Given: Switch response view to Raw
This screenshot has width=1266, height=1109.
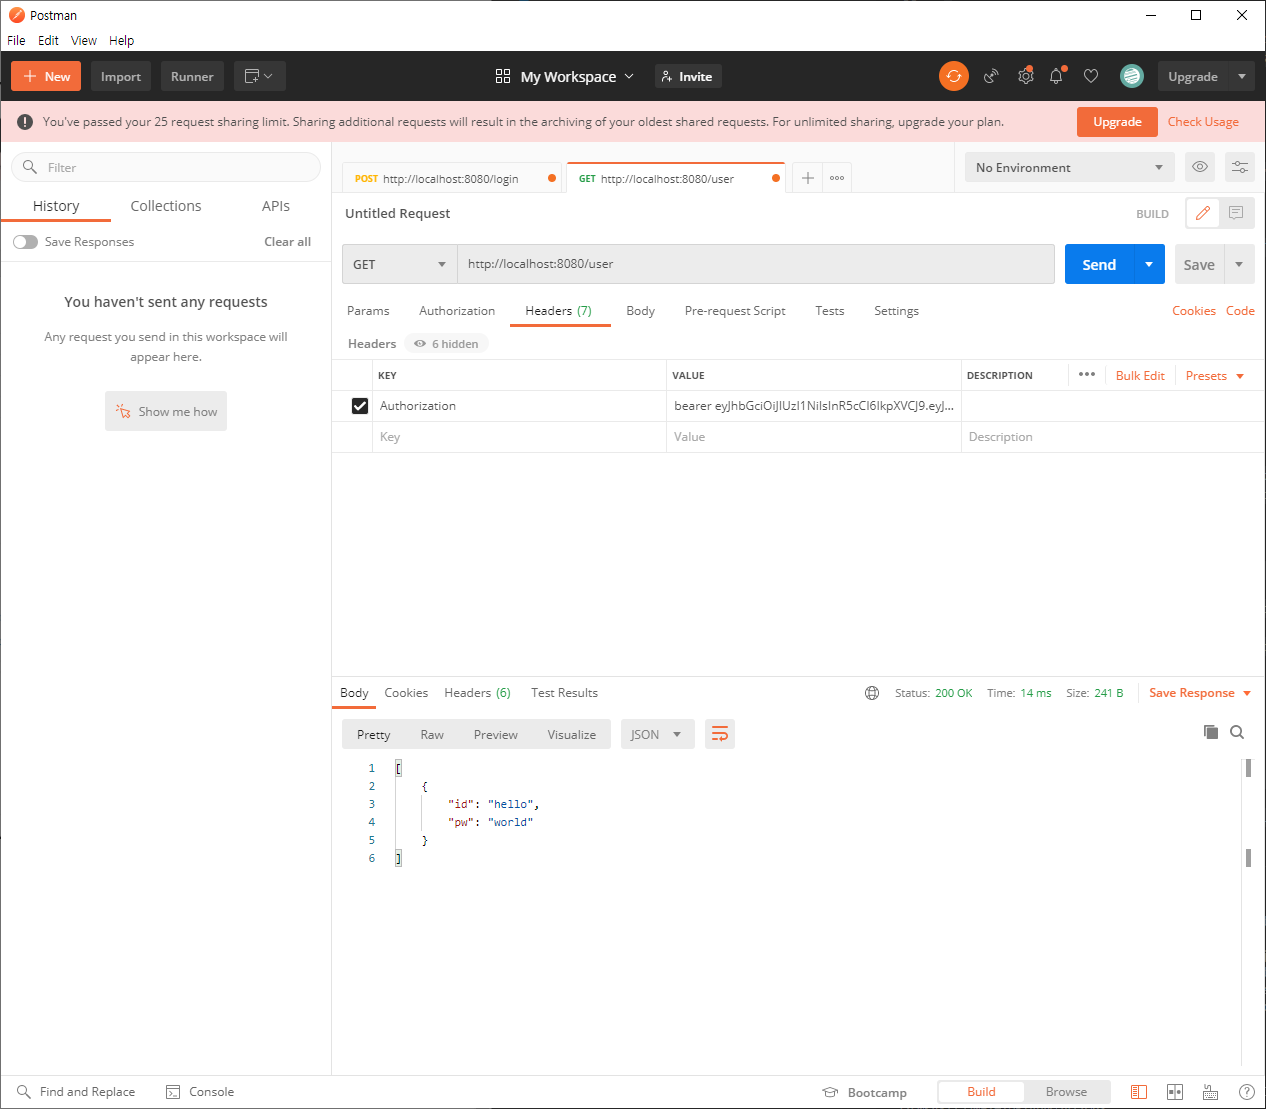Looking at the screenshot, I should click(432, 734).
